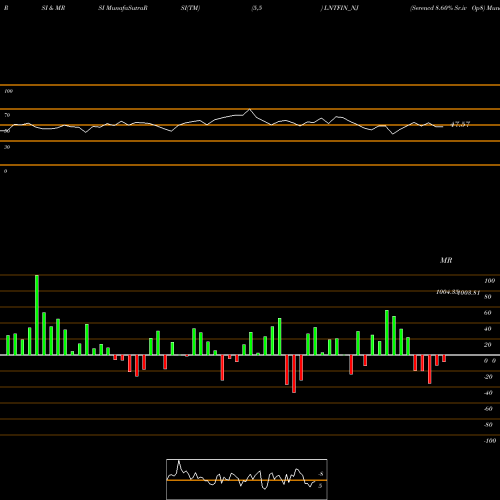The height and width of the screenshot is (500, 500).
Task: Click the 'SI MunafaSutraR' header text
Action: (123, 8)
